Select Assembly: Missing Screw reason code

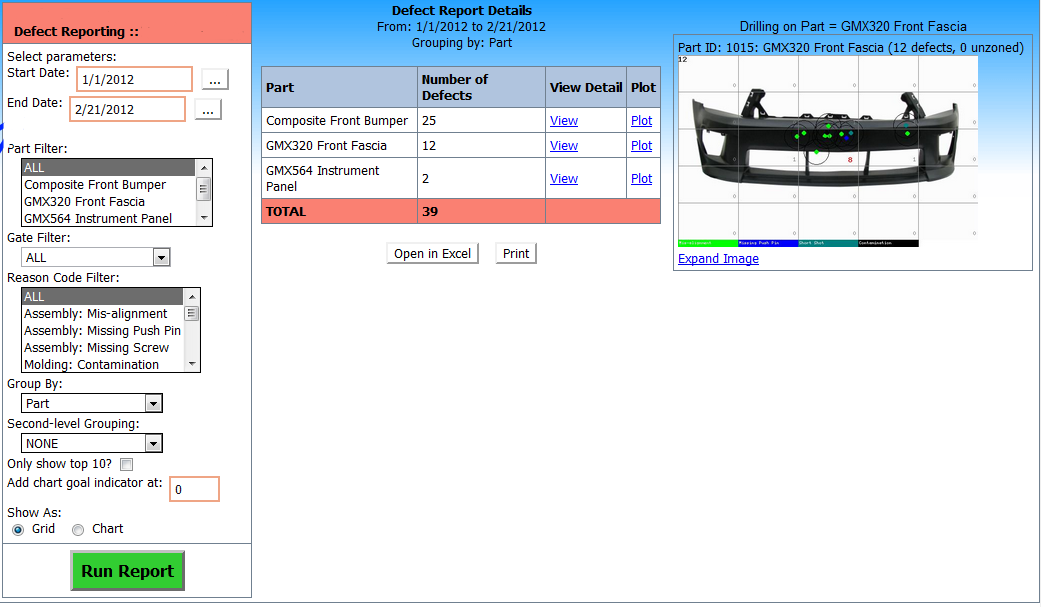[96, 348]
